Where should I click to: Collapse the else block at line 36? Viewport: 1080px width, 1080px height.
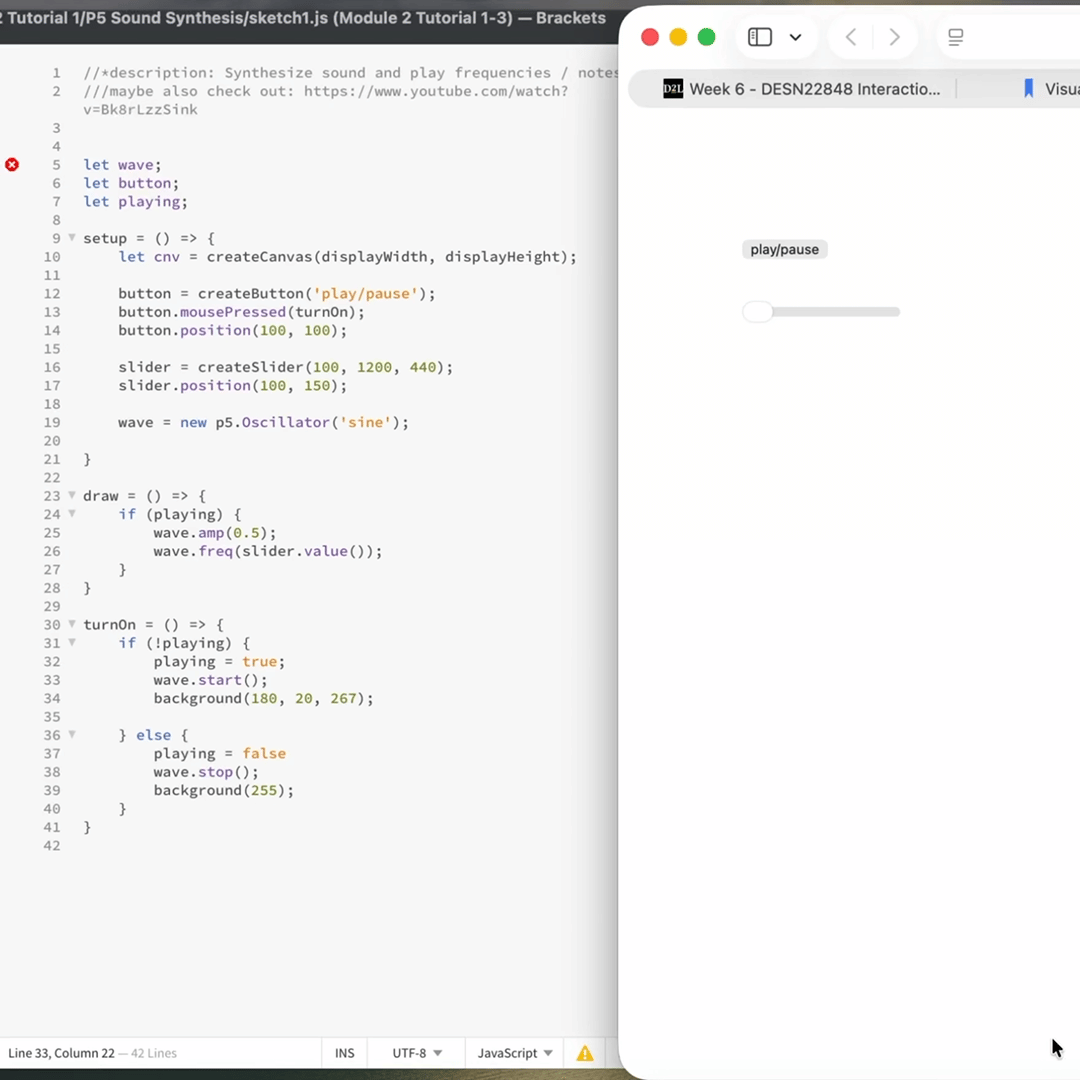(x=72, y=735)
